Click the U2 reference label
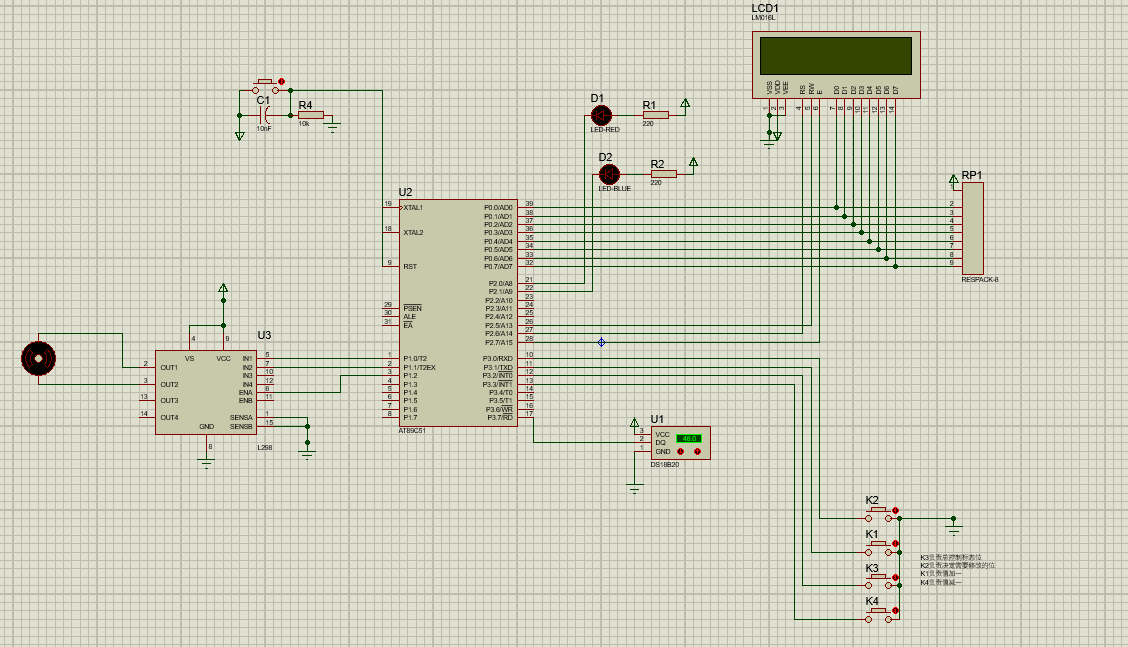This screenshot has width=1128, height=647. coord(406,192)
